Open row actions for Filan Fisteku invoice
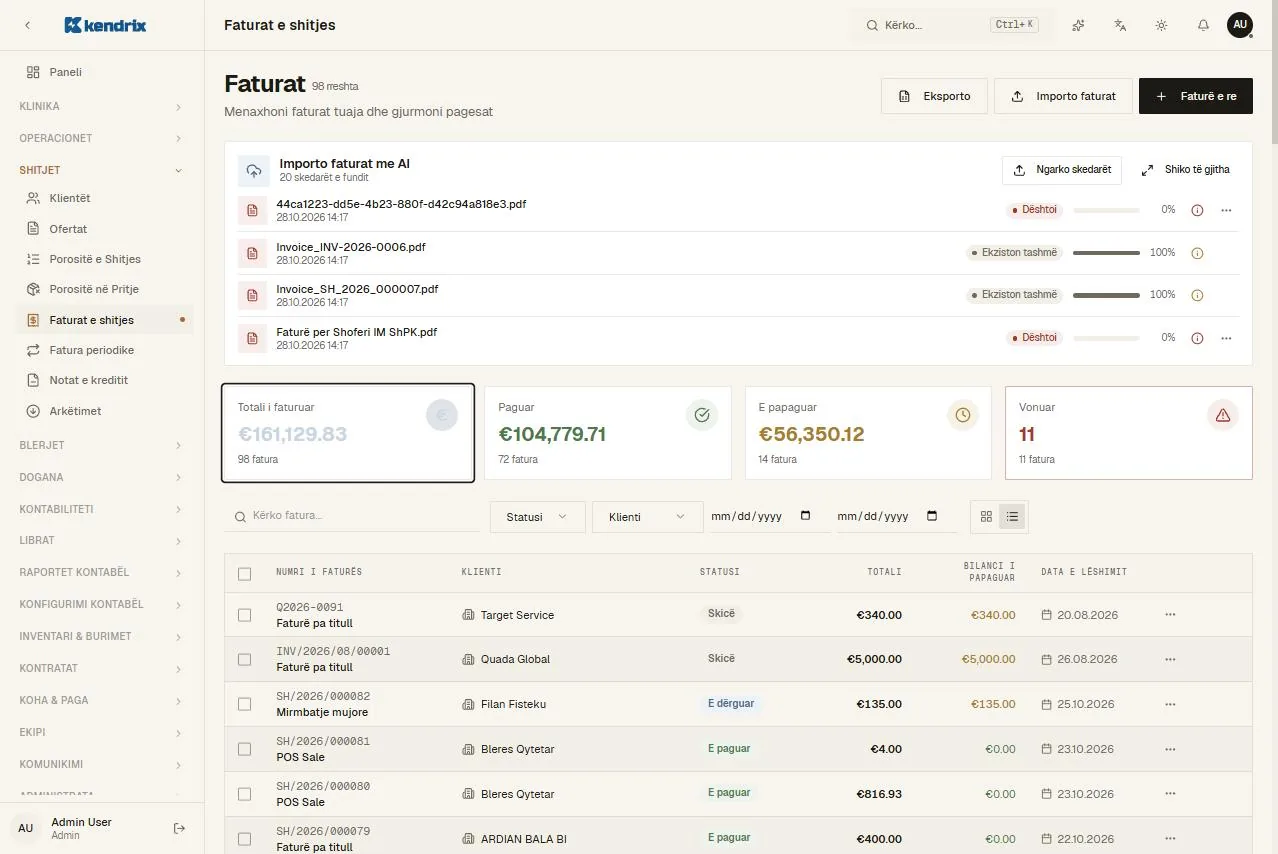Image resolution: width=1278 pixels, height=854 pixels. point(1170,704)
